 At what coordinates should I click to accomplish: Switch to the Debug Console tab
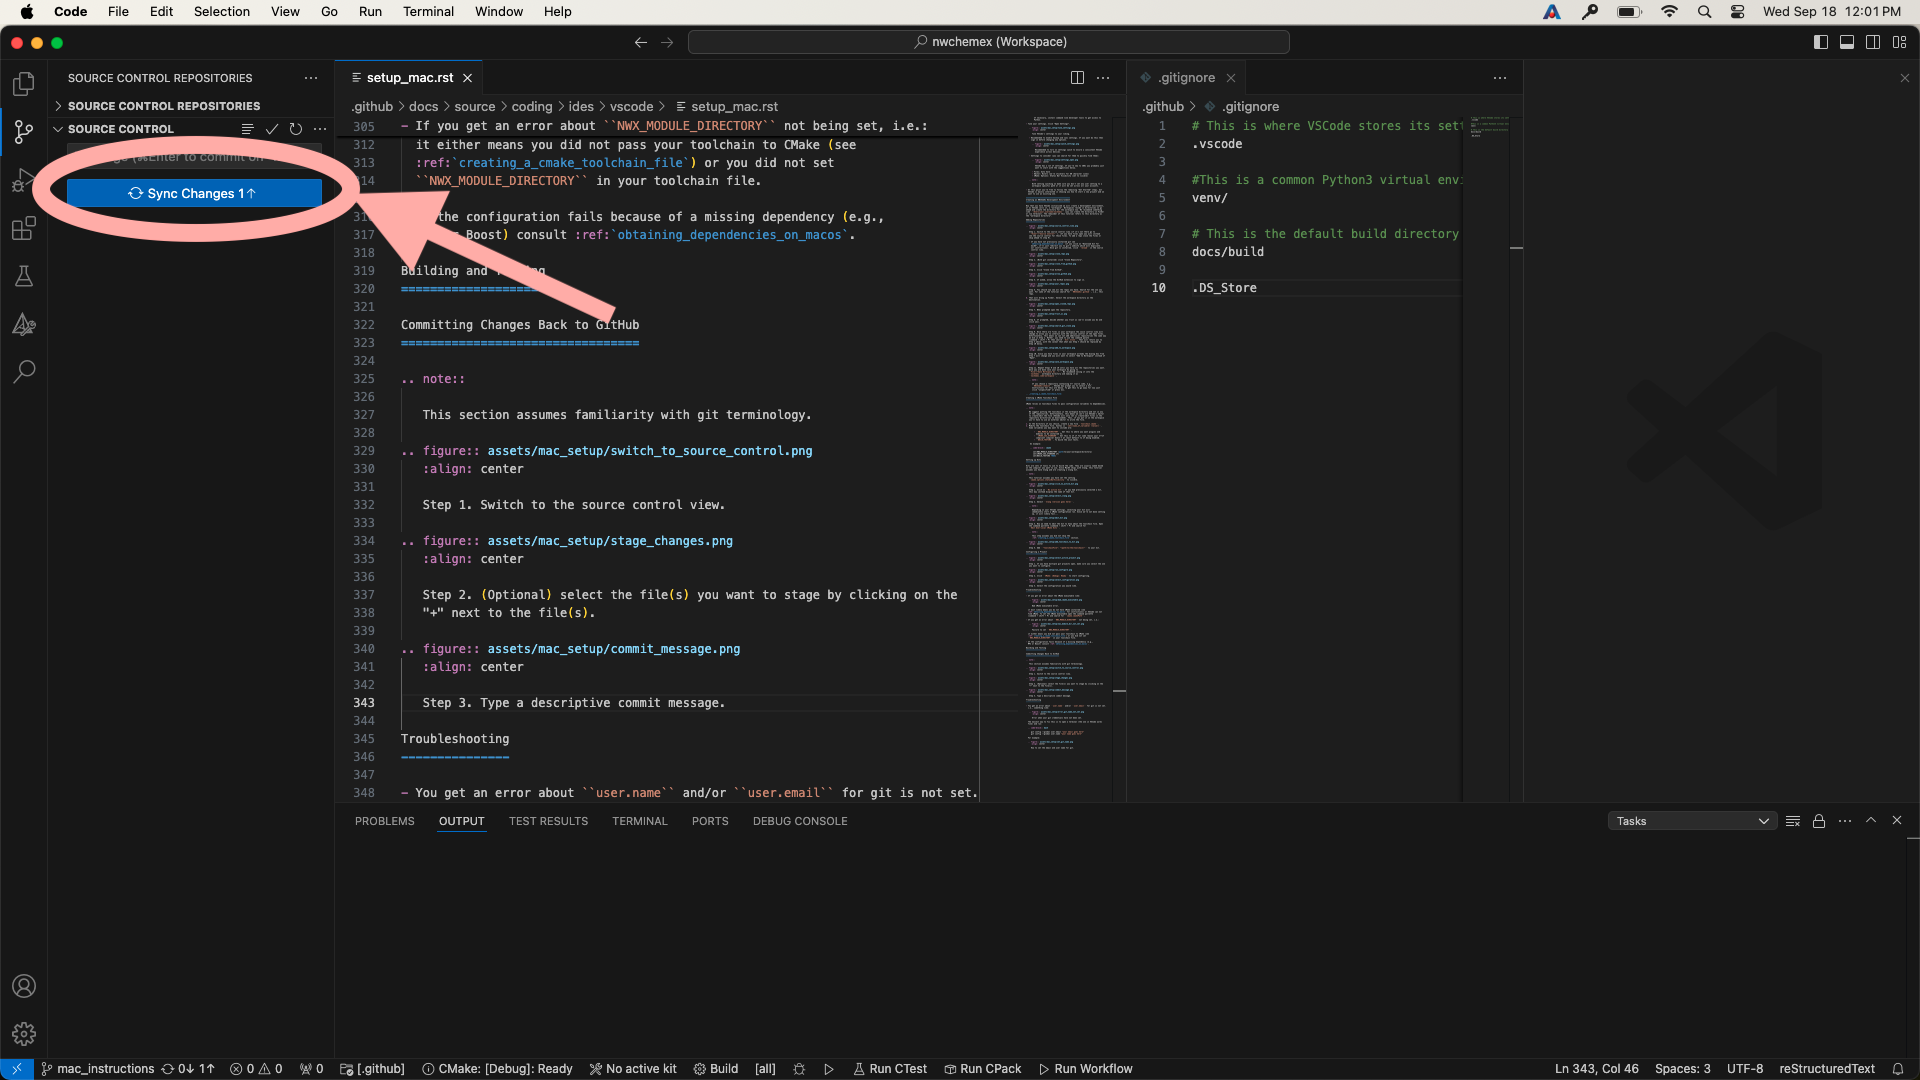click(800, 821)
